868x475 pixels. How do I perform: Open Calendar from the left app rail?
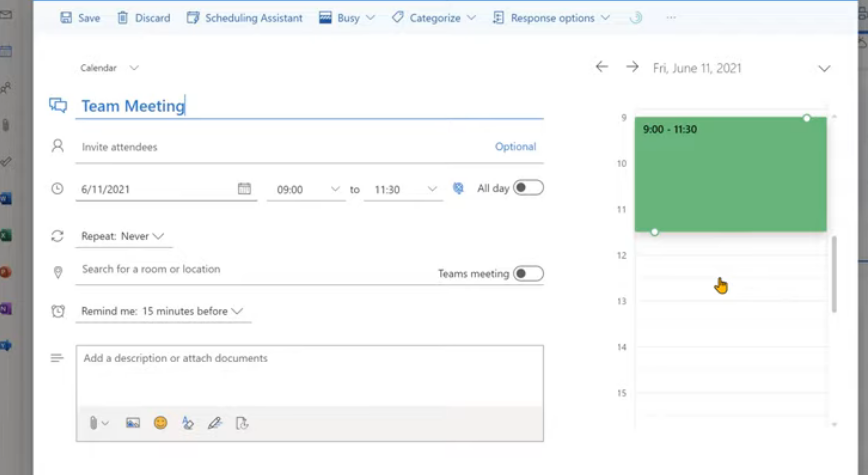(6, 51)
